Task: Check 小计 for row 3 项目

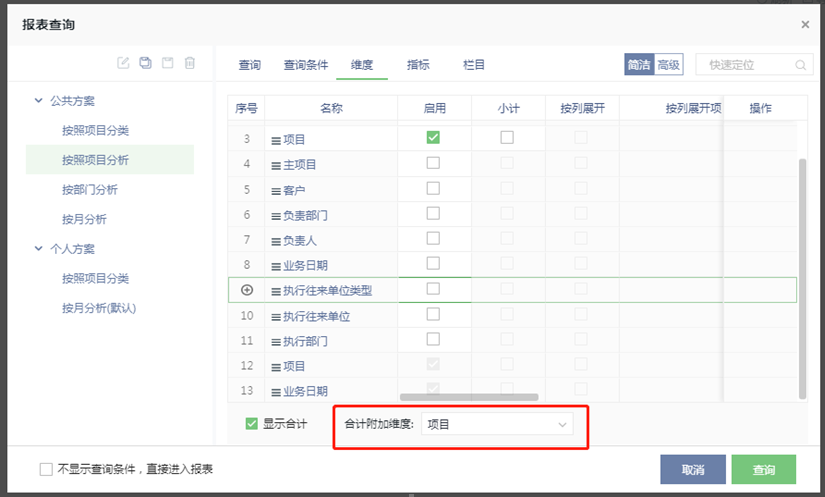Action: tap(507, 137)
